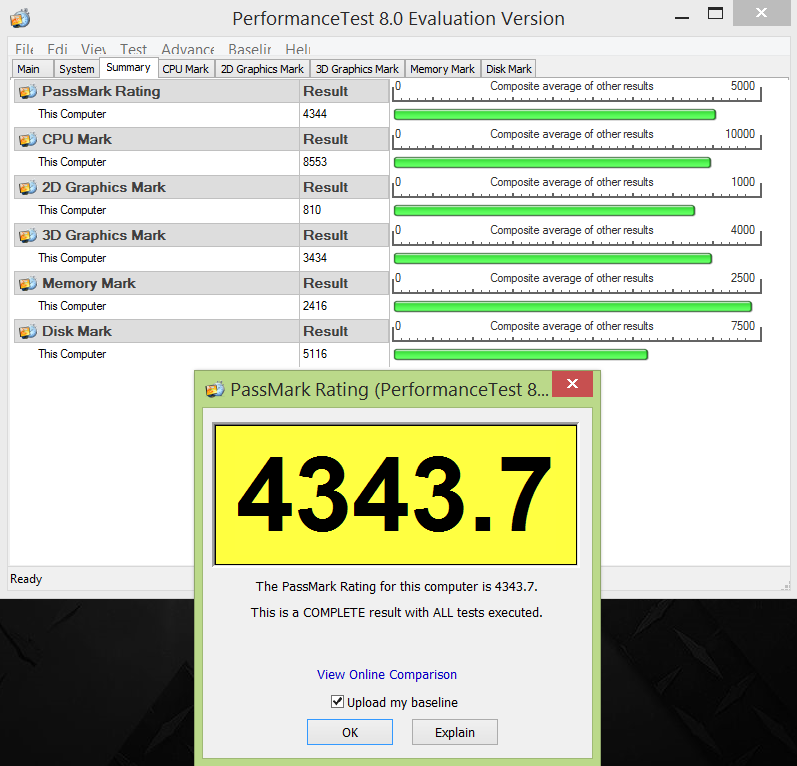Click the CPU Mark value 8553
797x766 pixels.
coord(315,162)
